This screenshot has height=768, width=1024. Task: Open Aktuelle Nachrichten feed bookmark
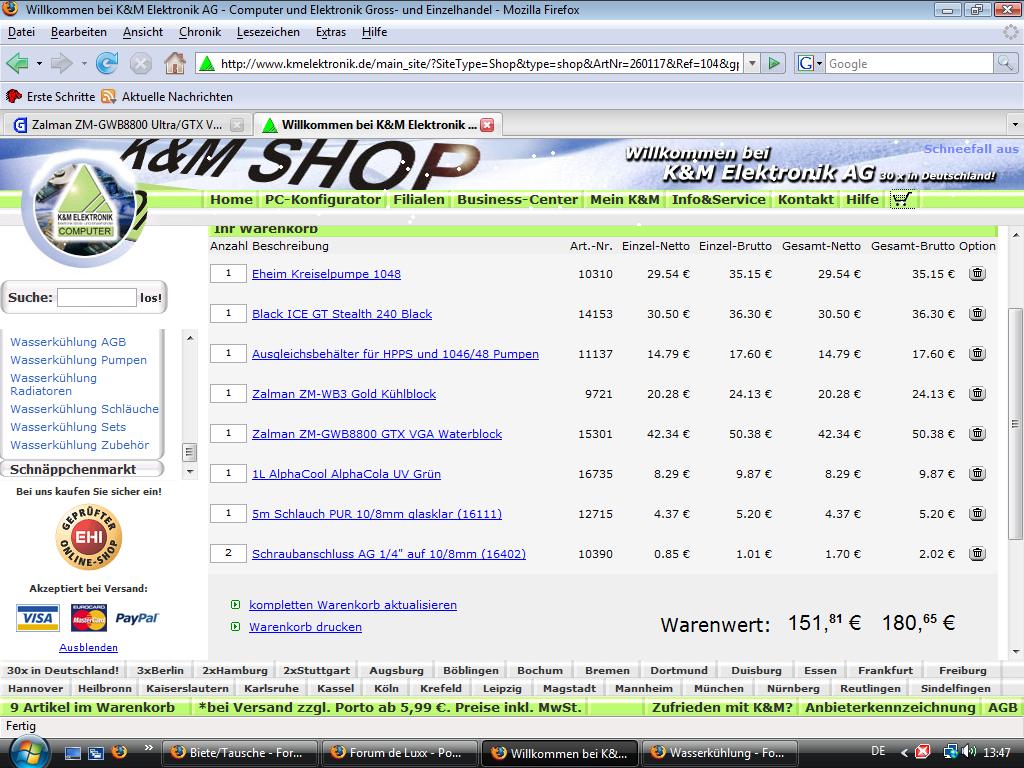[167, 97]
